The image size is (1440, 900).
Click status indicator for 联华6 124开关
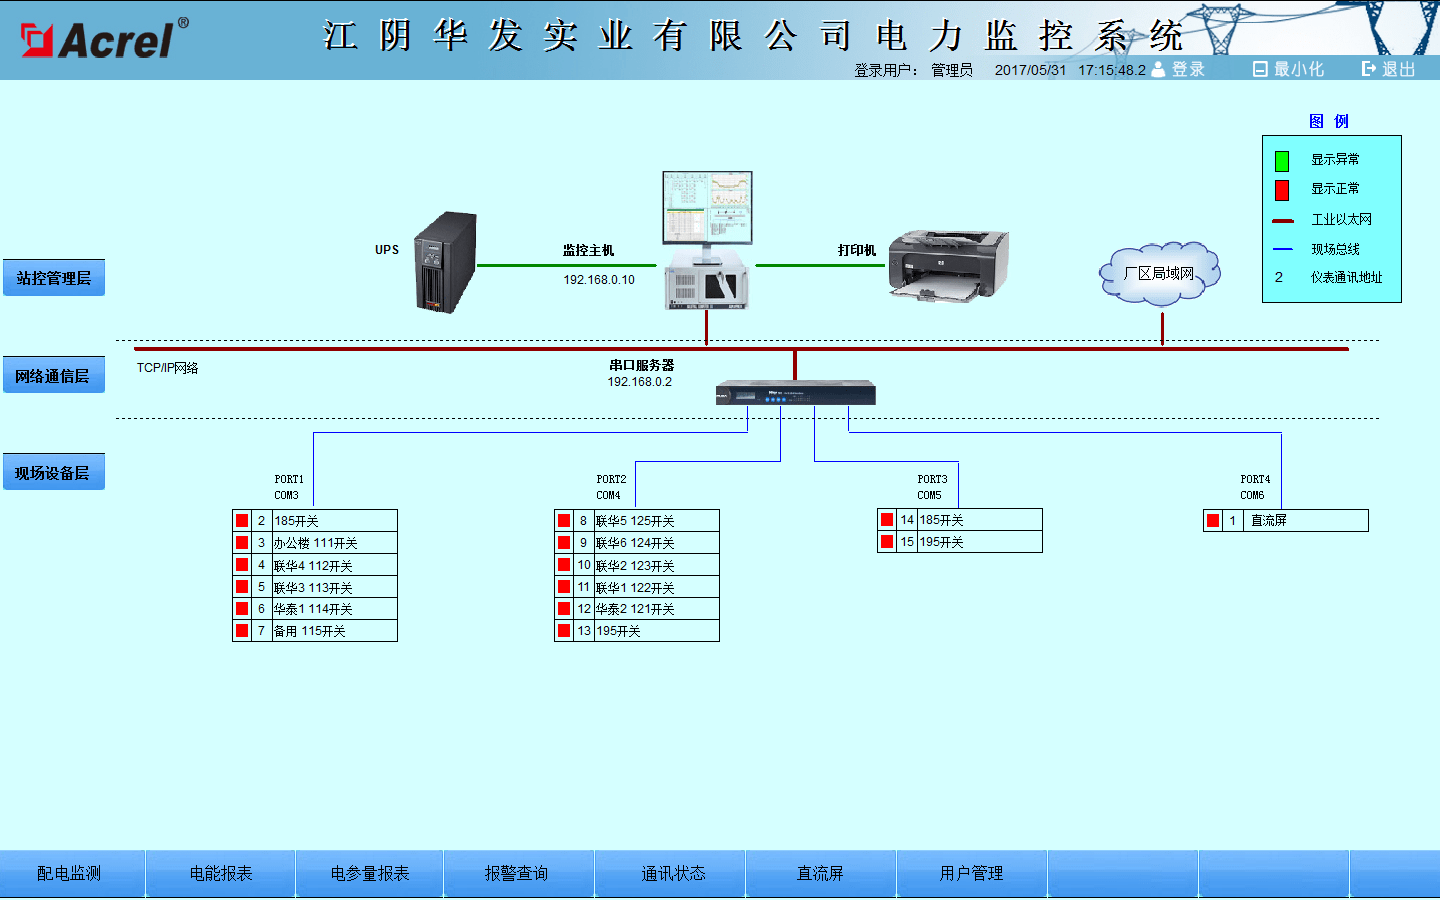coord(564,543)
